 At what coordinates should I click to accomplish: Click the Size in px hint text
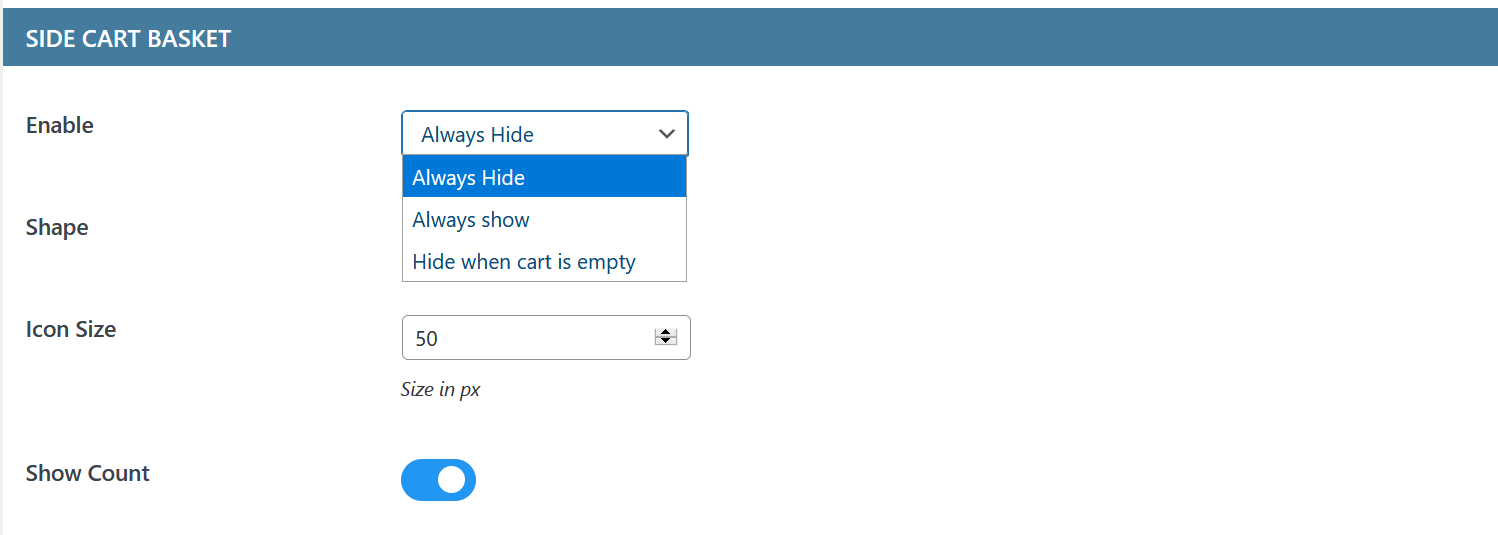tap(440, 390)
